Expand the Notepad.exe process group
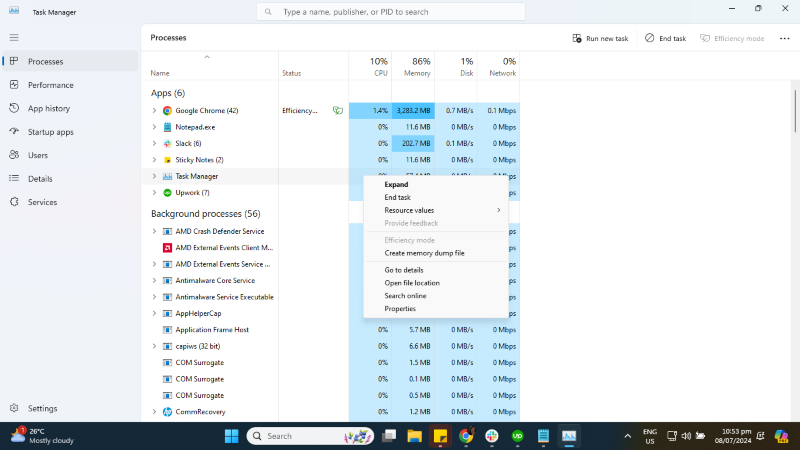This screenshot has height=450, width=800. (x=154, y=127)
